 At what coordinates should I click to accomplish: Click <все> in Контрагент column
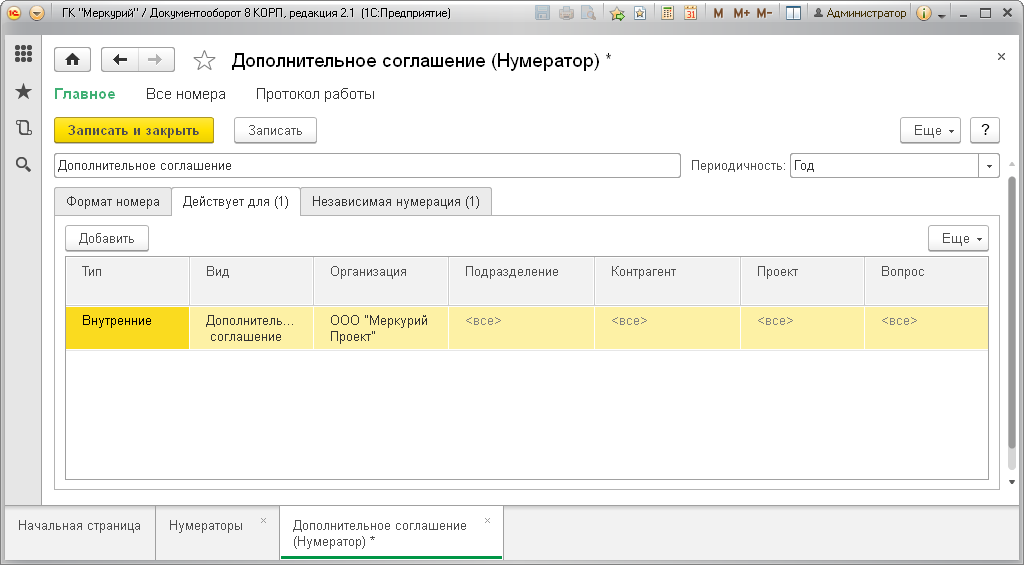pyautogui.click(x=667, y=328)
